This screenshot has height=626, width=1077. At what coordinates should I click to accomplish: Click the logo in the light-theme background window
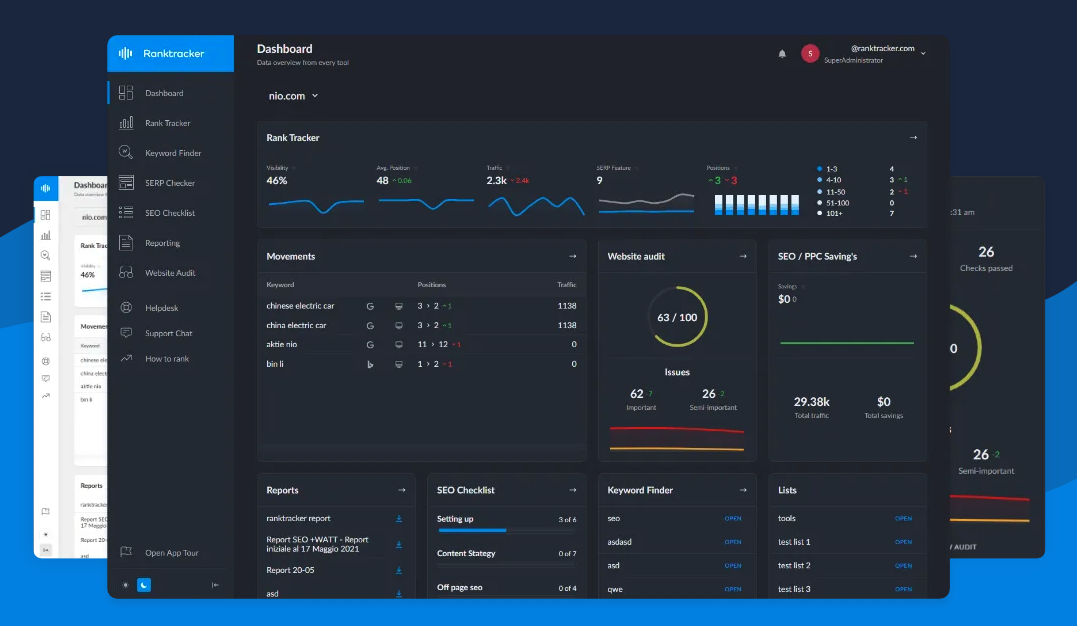coord(45,188)
